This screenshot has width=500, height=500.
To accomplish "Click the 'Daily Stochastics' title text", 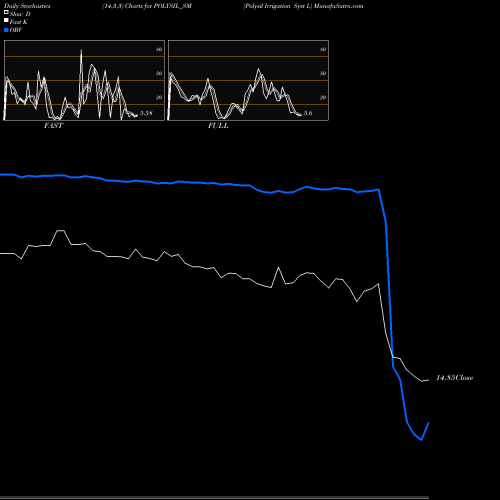I will point(27,6).
